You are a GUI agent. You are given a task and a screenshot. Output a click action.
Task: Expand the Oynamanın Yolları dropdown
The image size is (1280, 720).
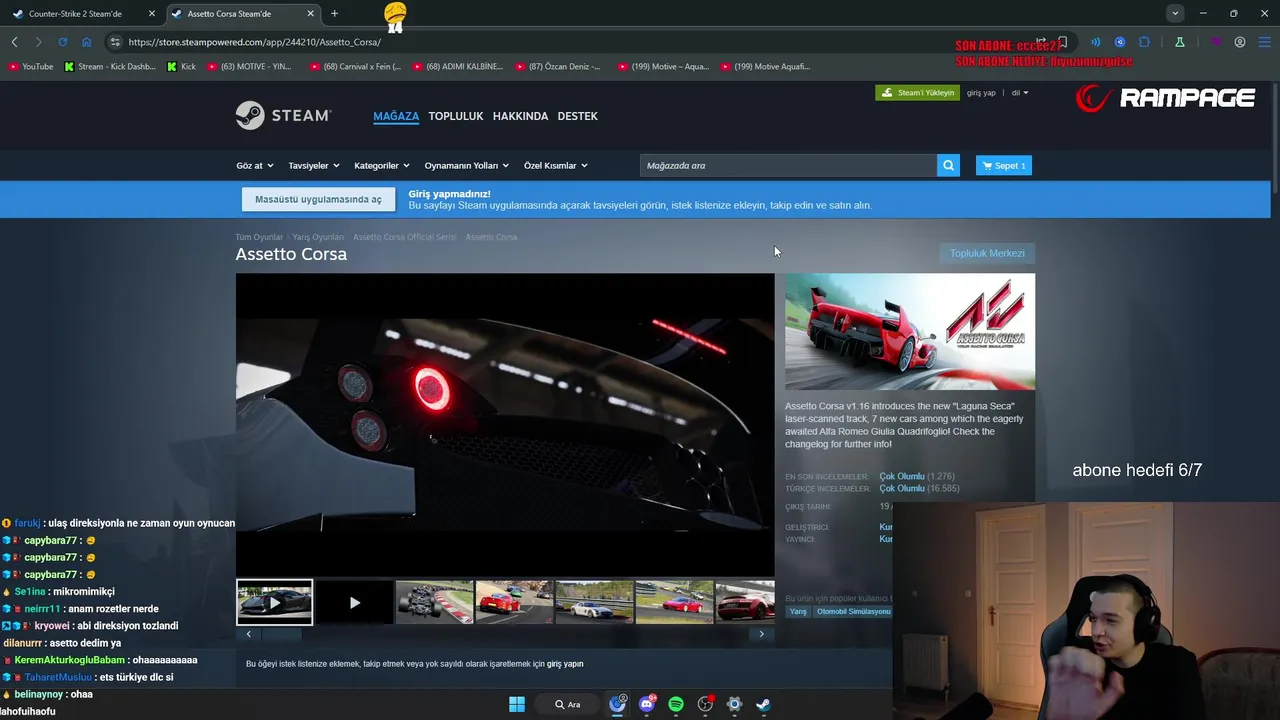click(x=467, y=165)
